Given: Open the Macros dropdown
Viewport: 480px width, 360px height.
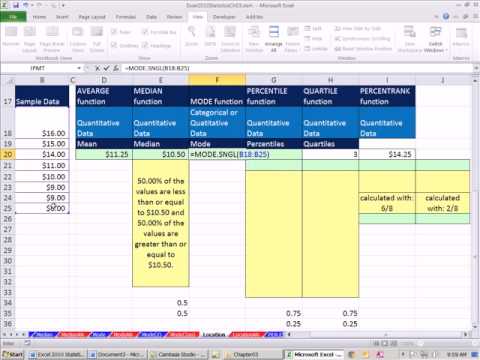Looking at the screenshot, I should point(461,37).
